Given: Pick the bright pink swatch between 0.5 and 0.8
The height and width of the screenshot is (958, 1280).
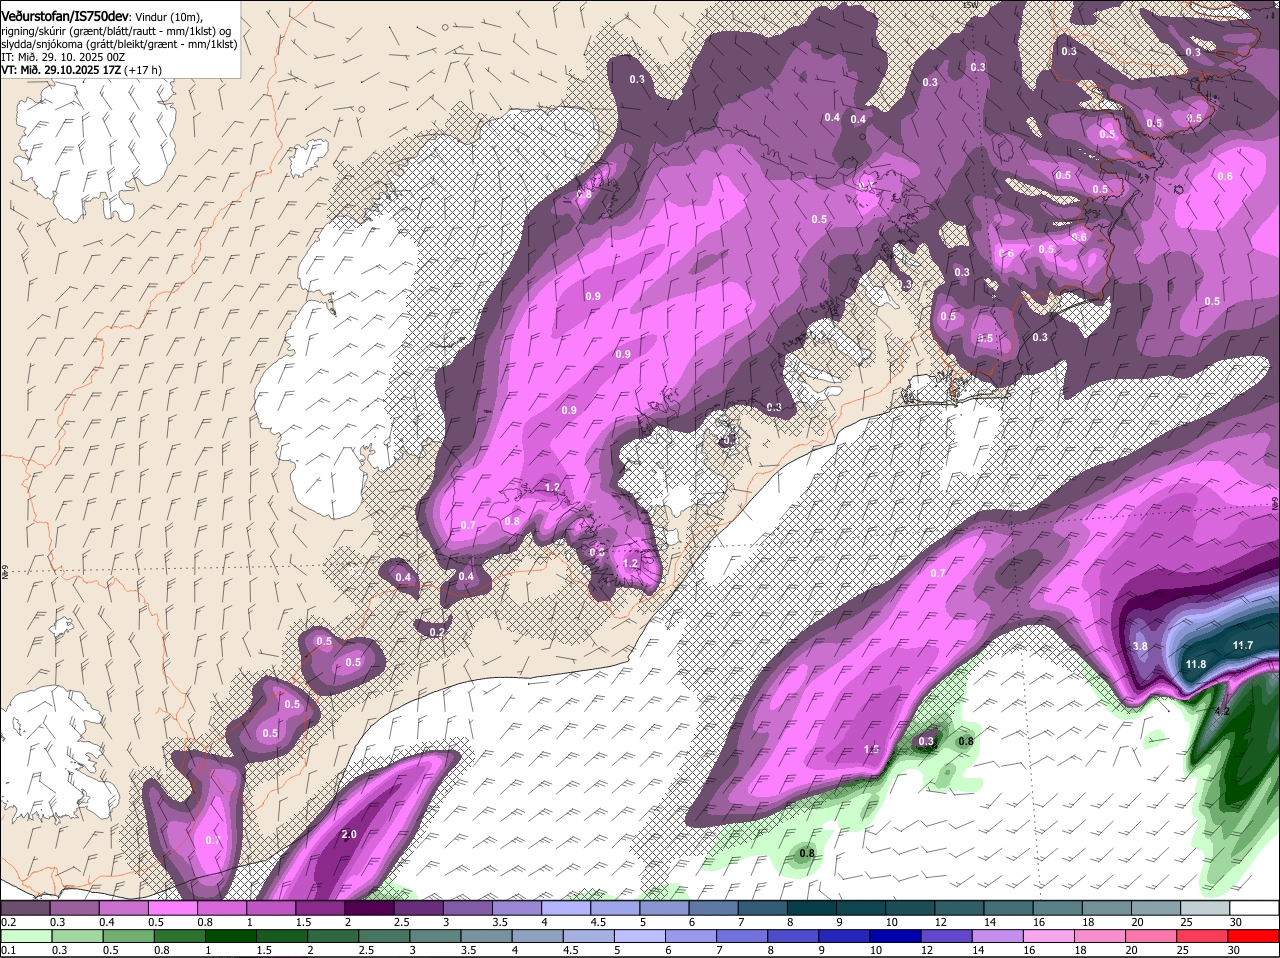Looking at the screenshot, I should point(173,908).
